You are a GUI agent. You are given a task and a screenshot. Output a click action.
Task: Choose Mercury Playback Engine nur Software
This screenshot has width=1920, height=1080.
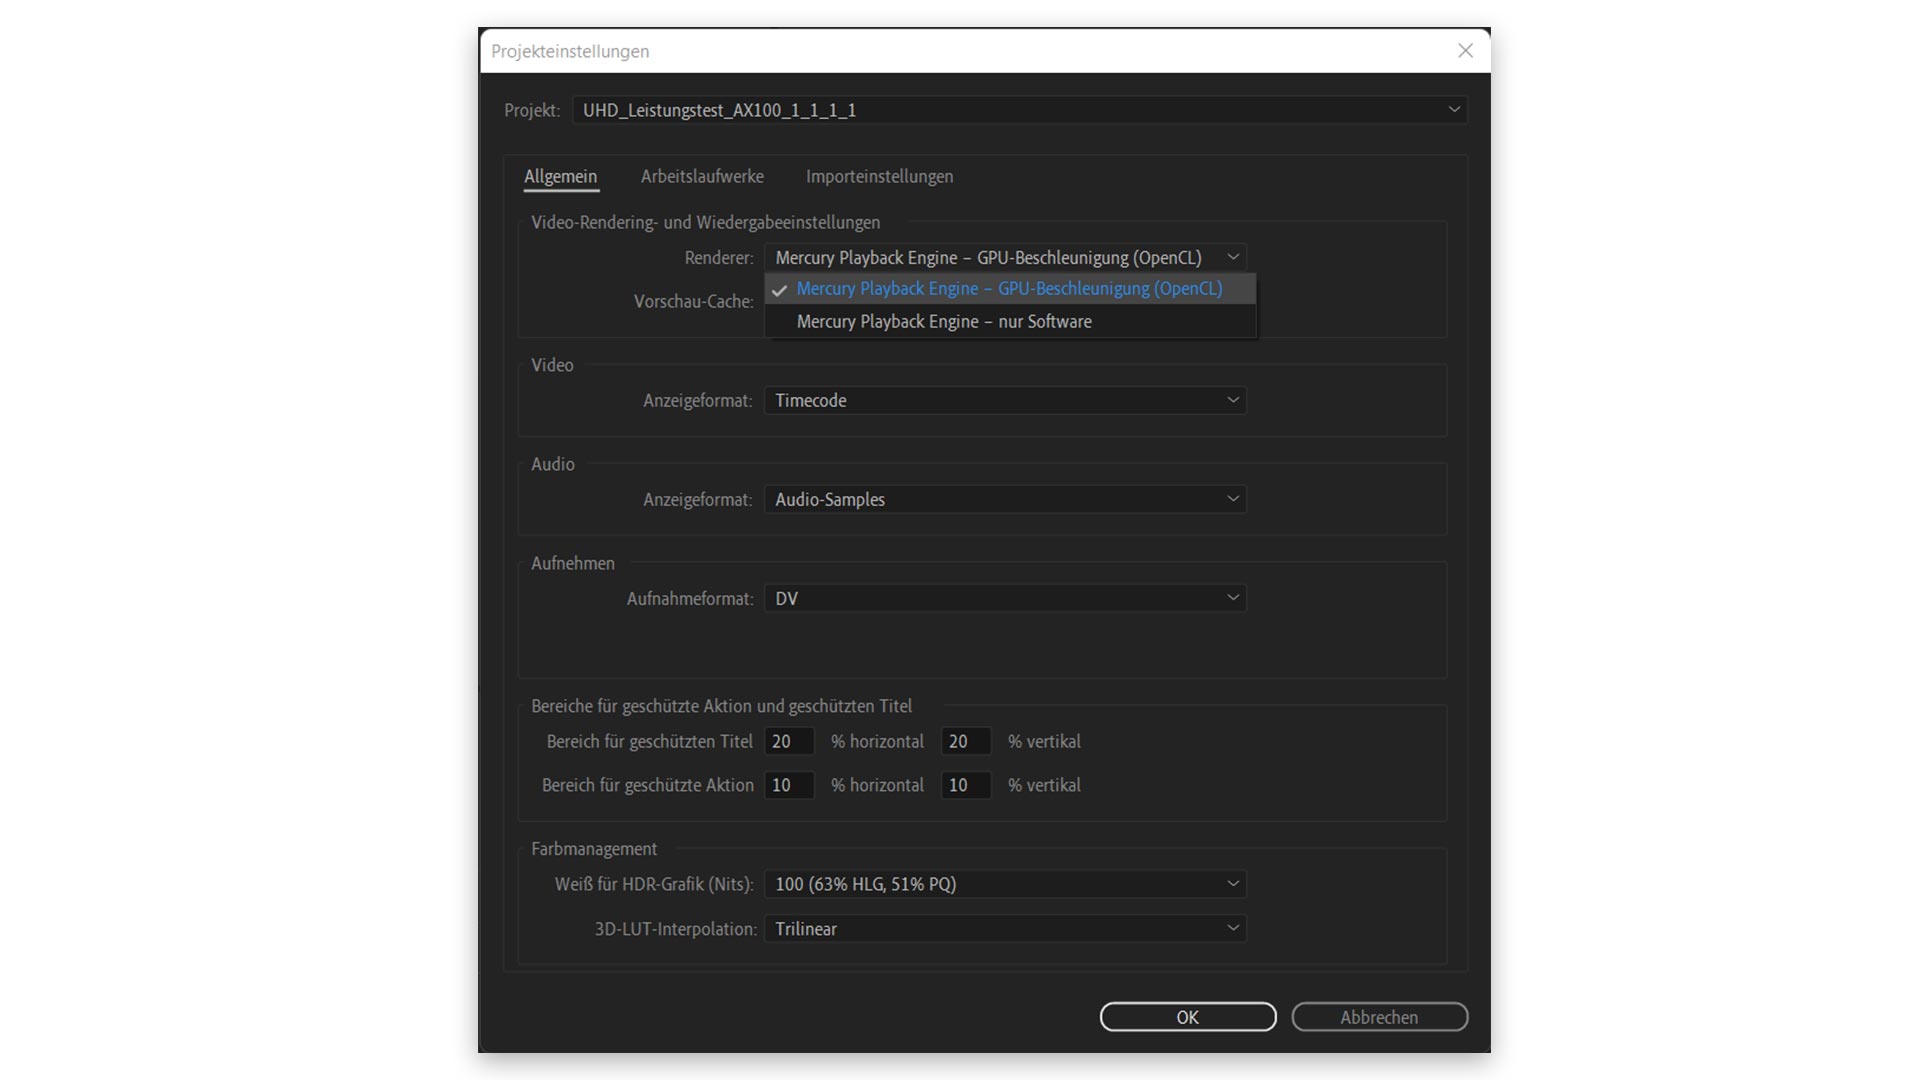tap(944, 322)
